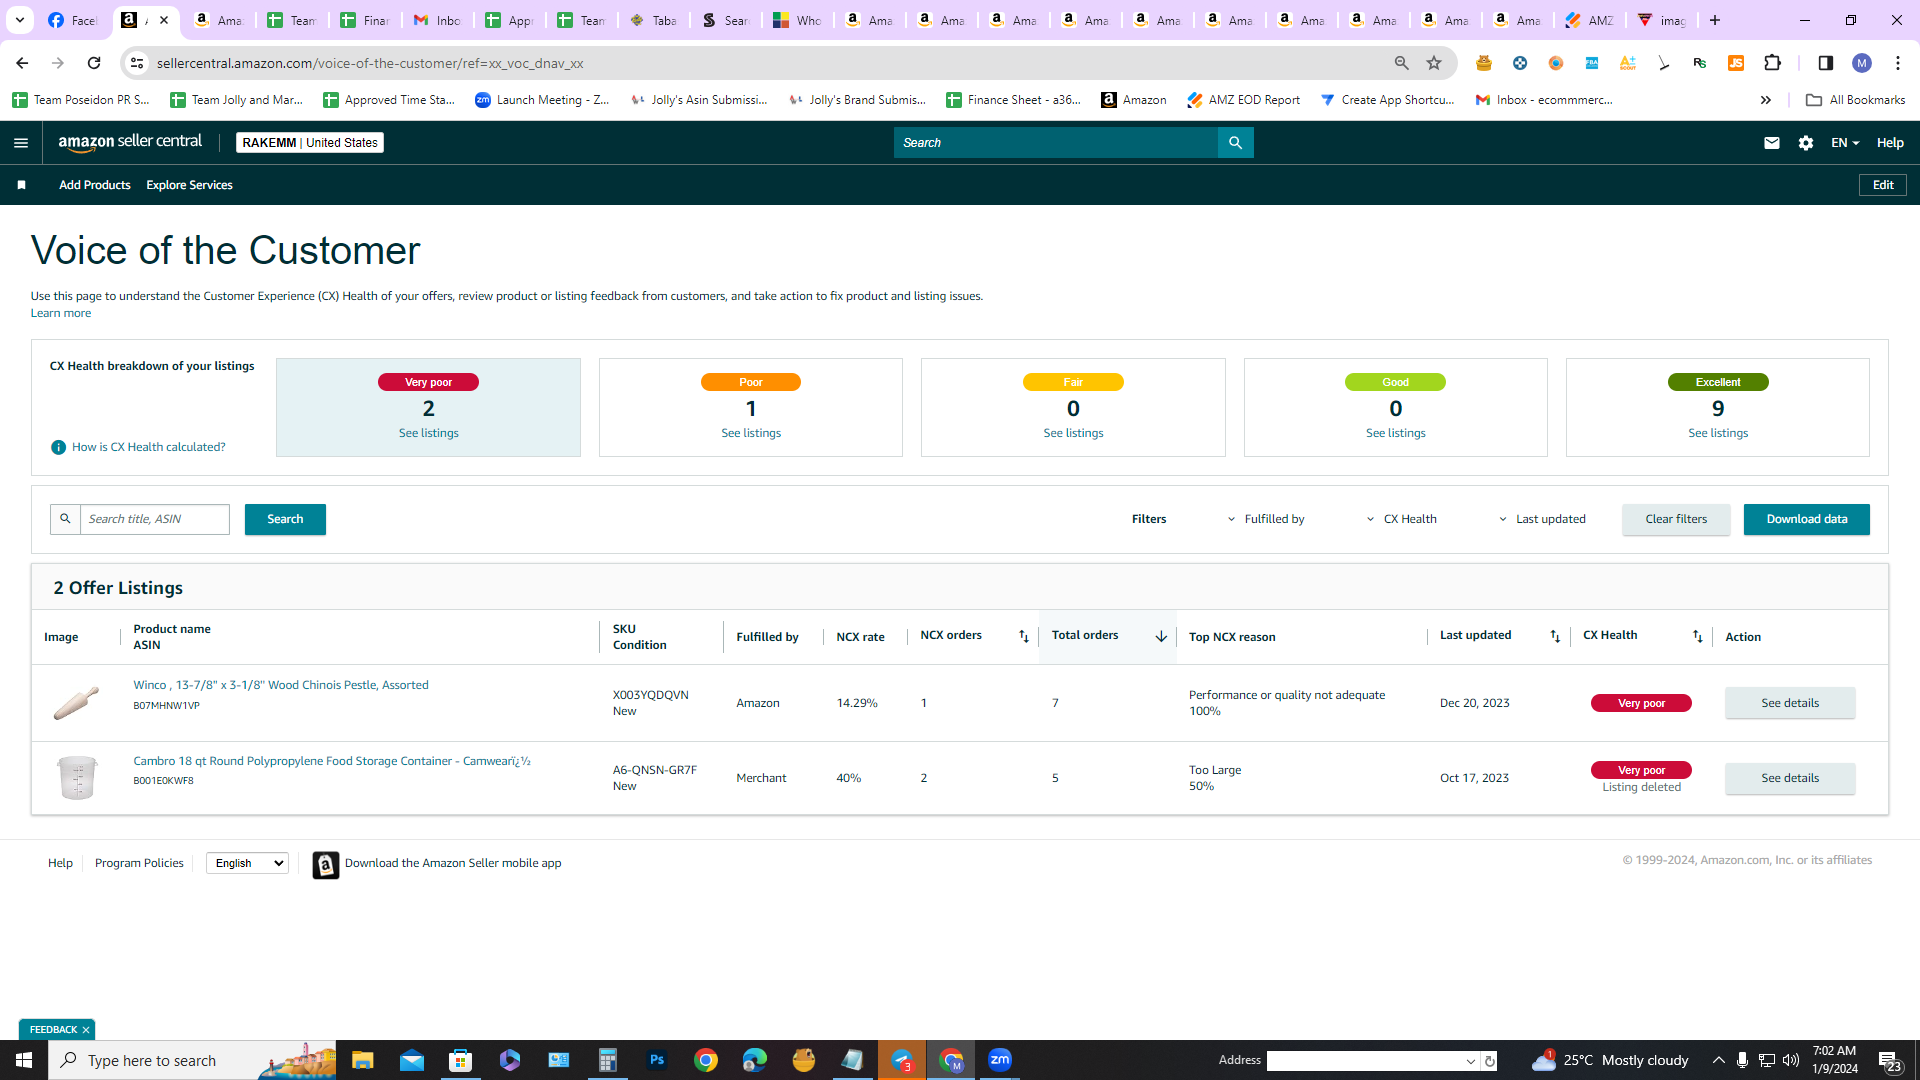Open the English footer language selector
The image size is (1920, 1080).
point(247,863)
